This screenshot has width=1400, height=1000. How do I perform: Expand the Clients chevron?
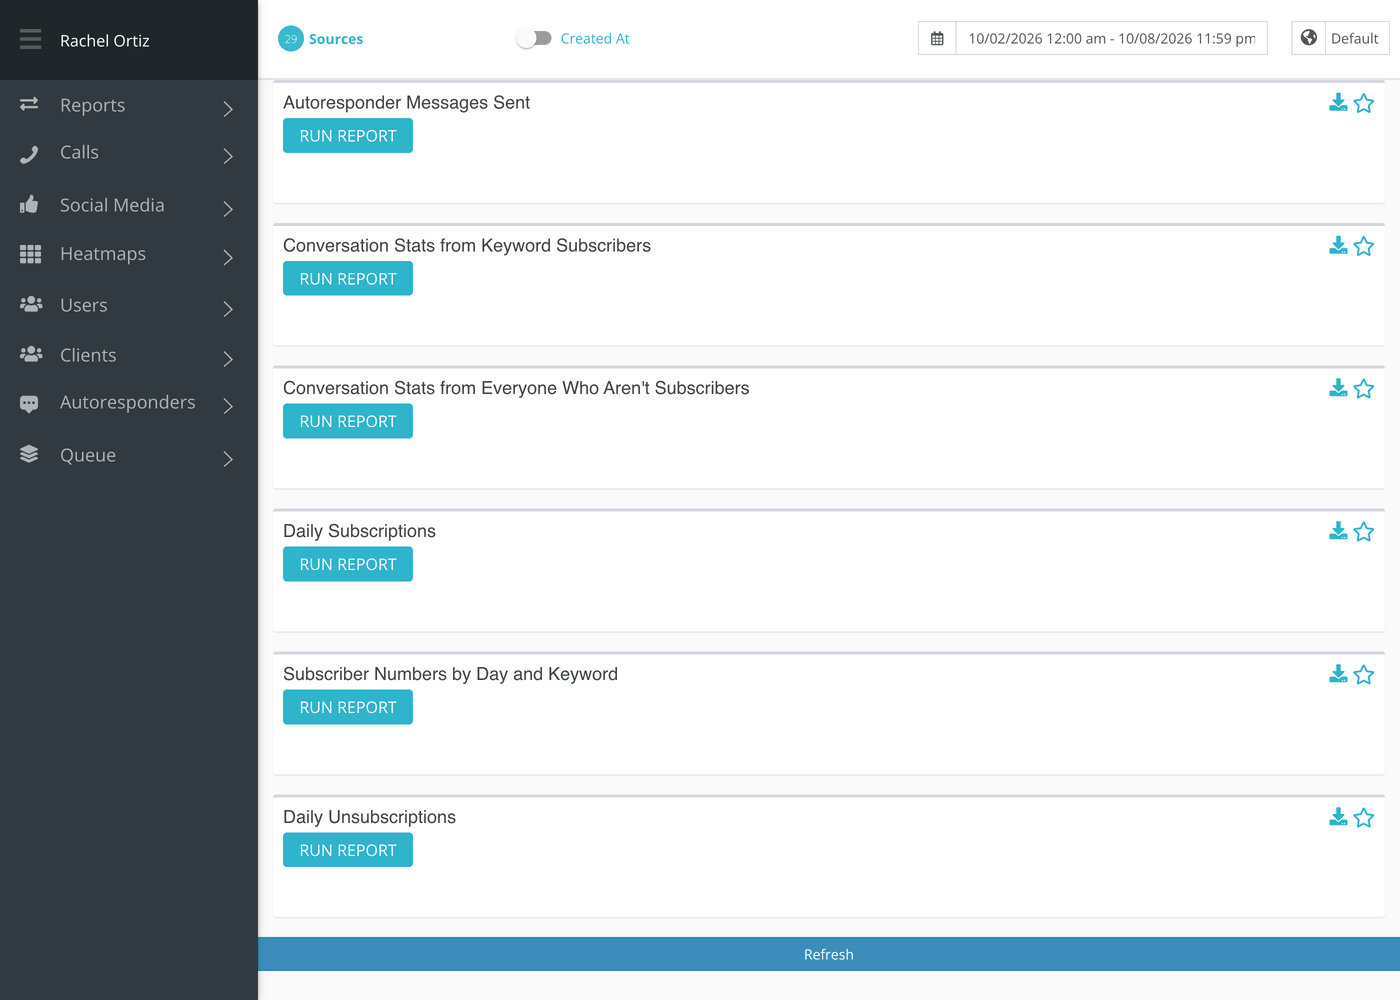(x=228, y=358)
